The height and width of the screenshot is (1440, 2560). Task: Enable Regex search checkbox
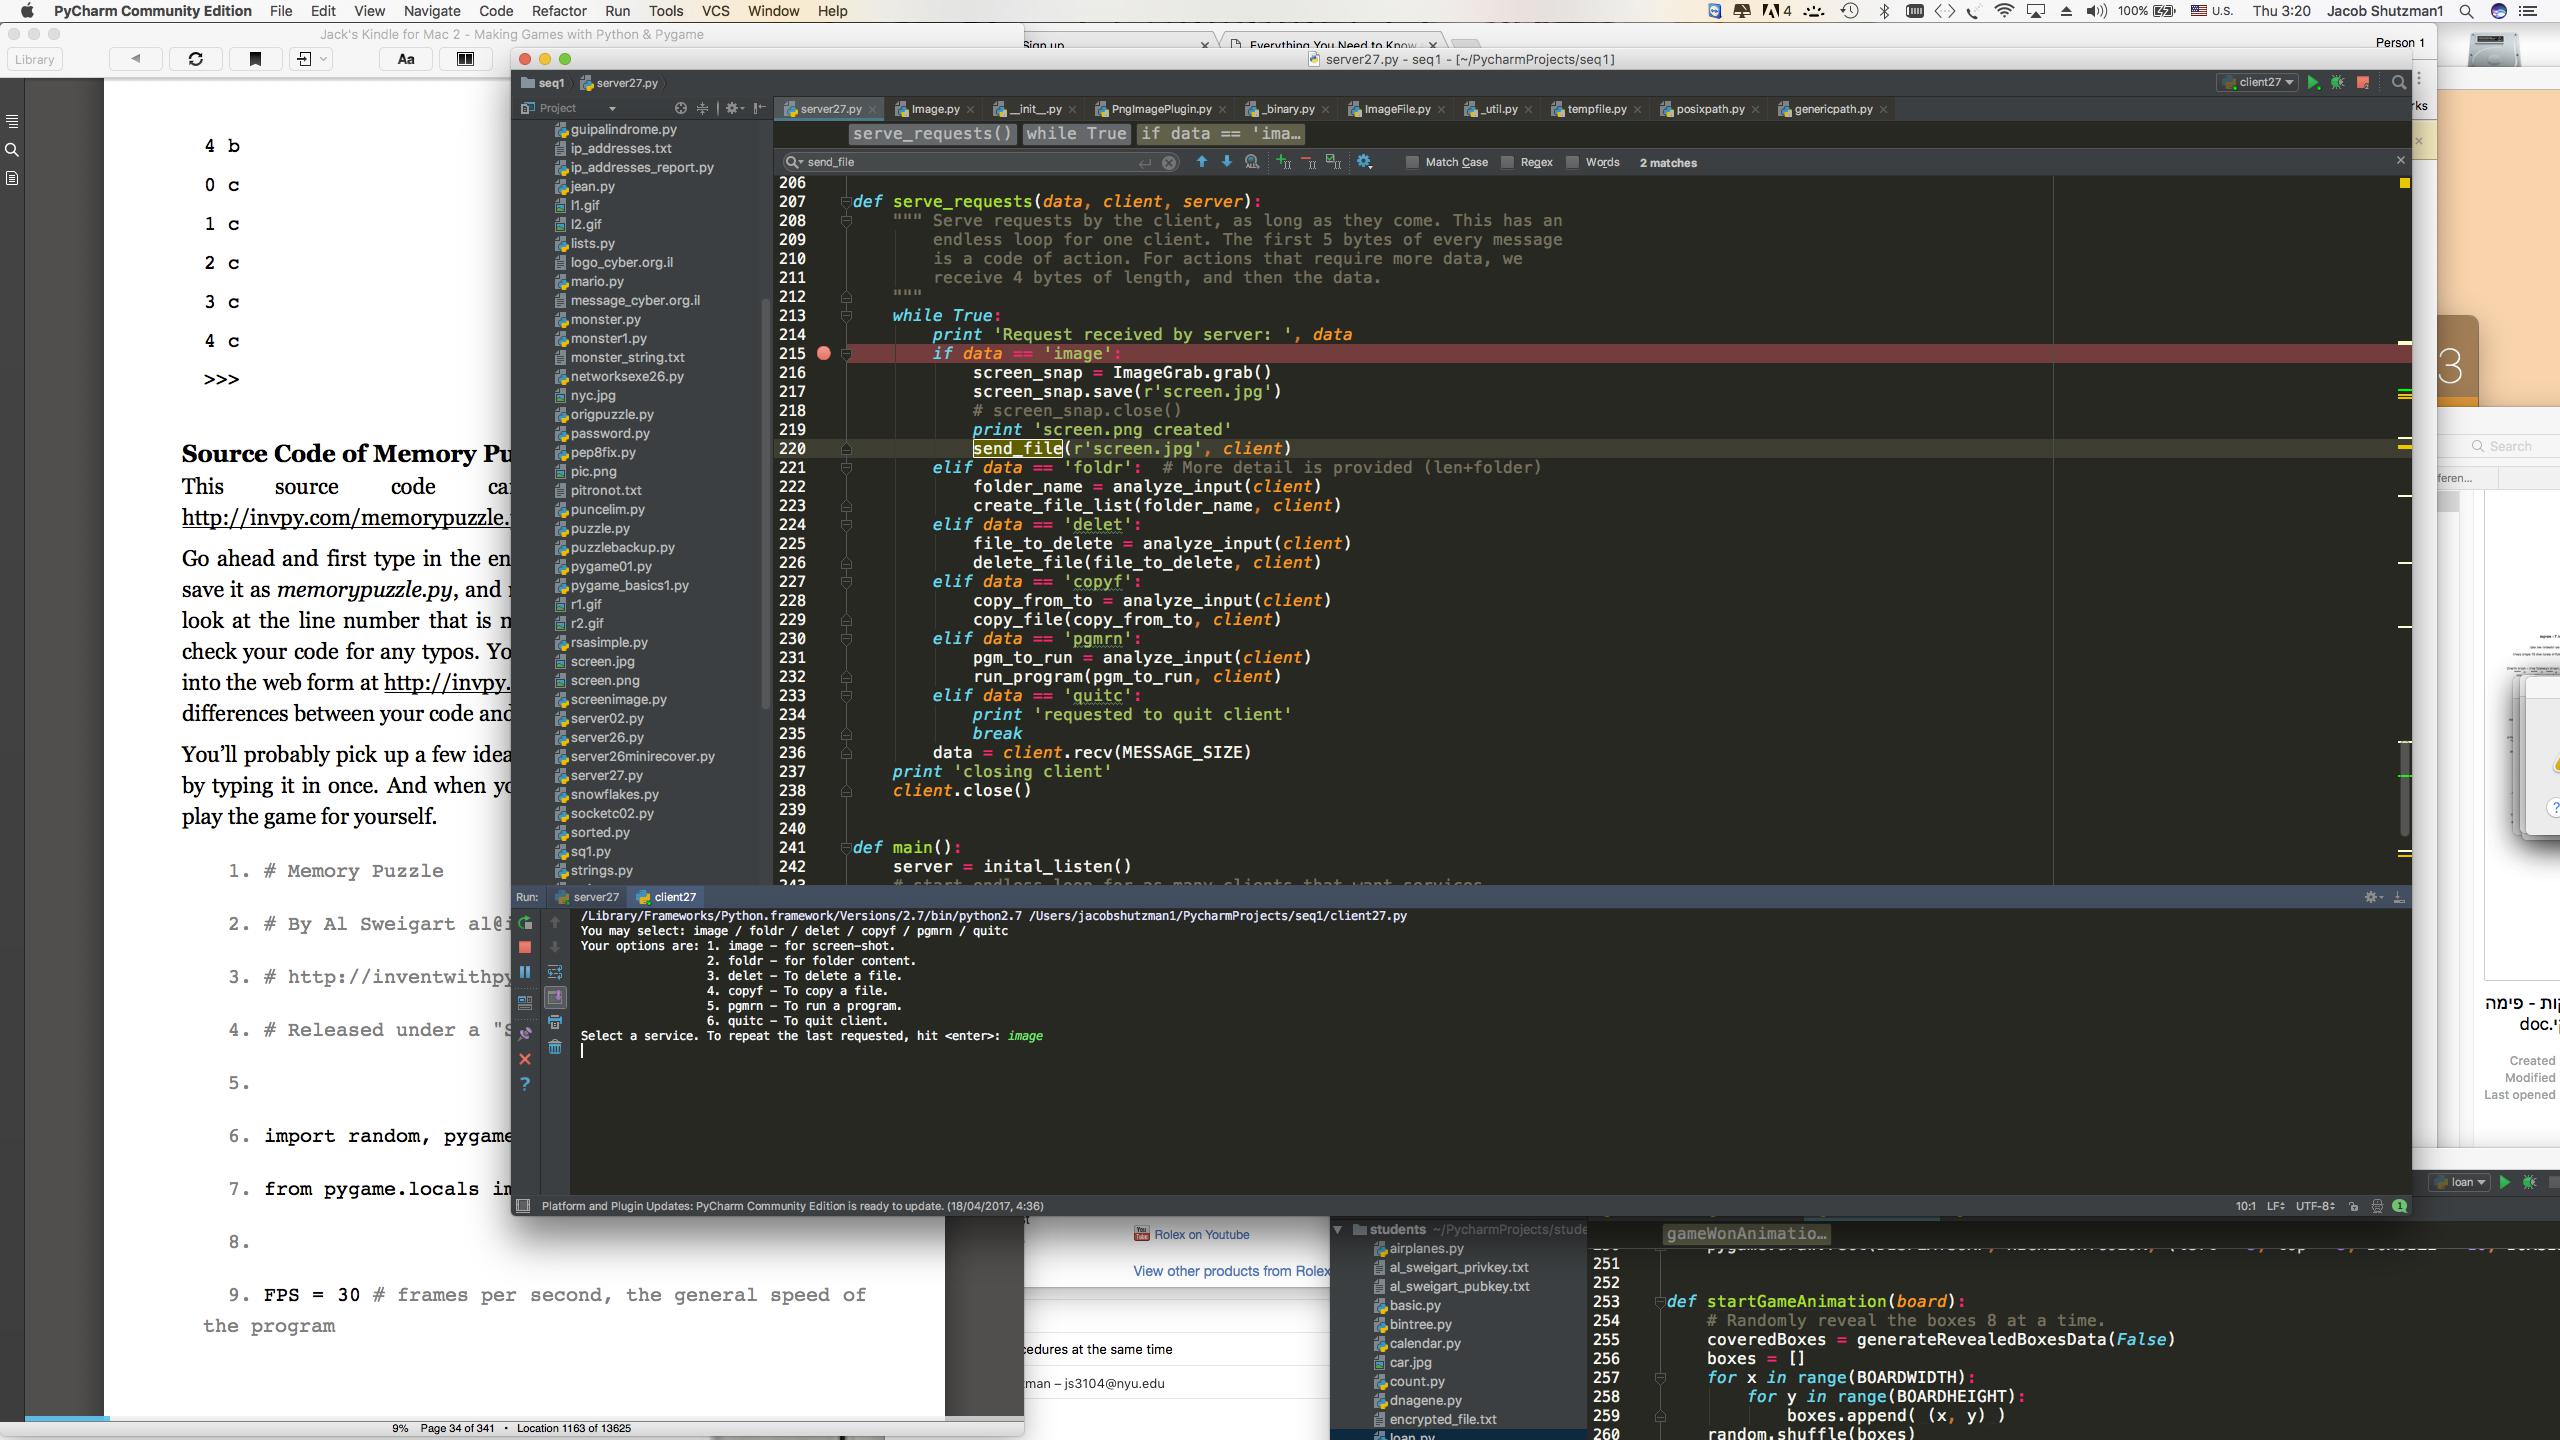[x=1507, y=162]
